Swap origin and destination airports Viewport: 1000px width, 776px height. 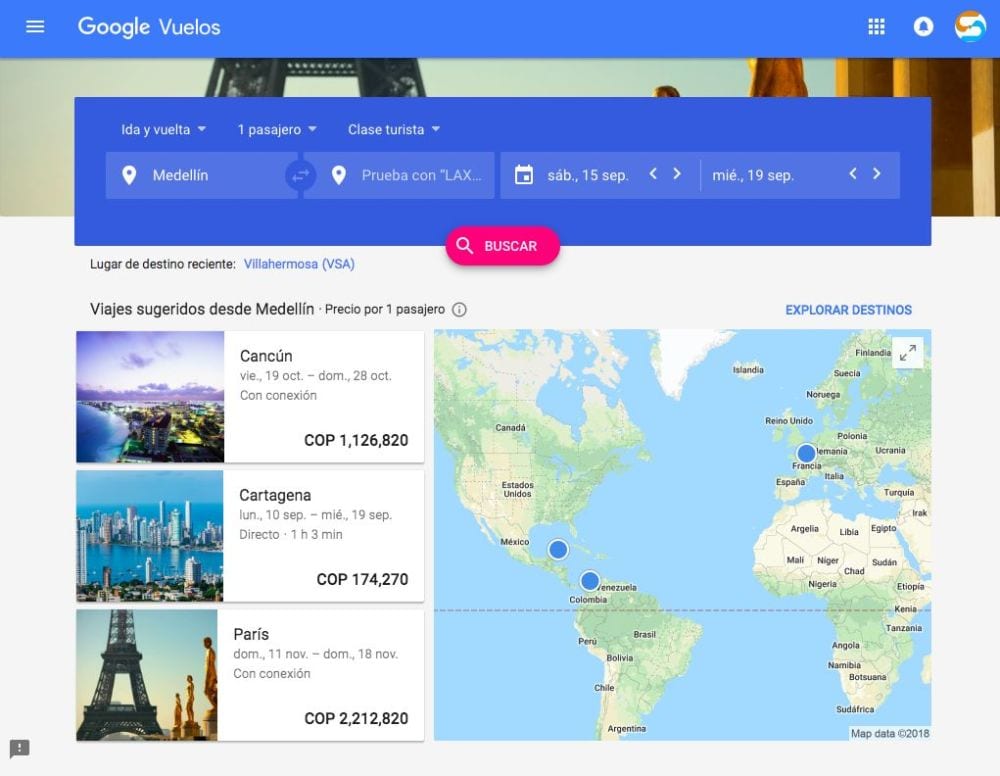tap(300, 176)
